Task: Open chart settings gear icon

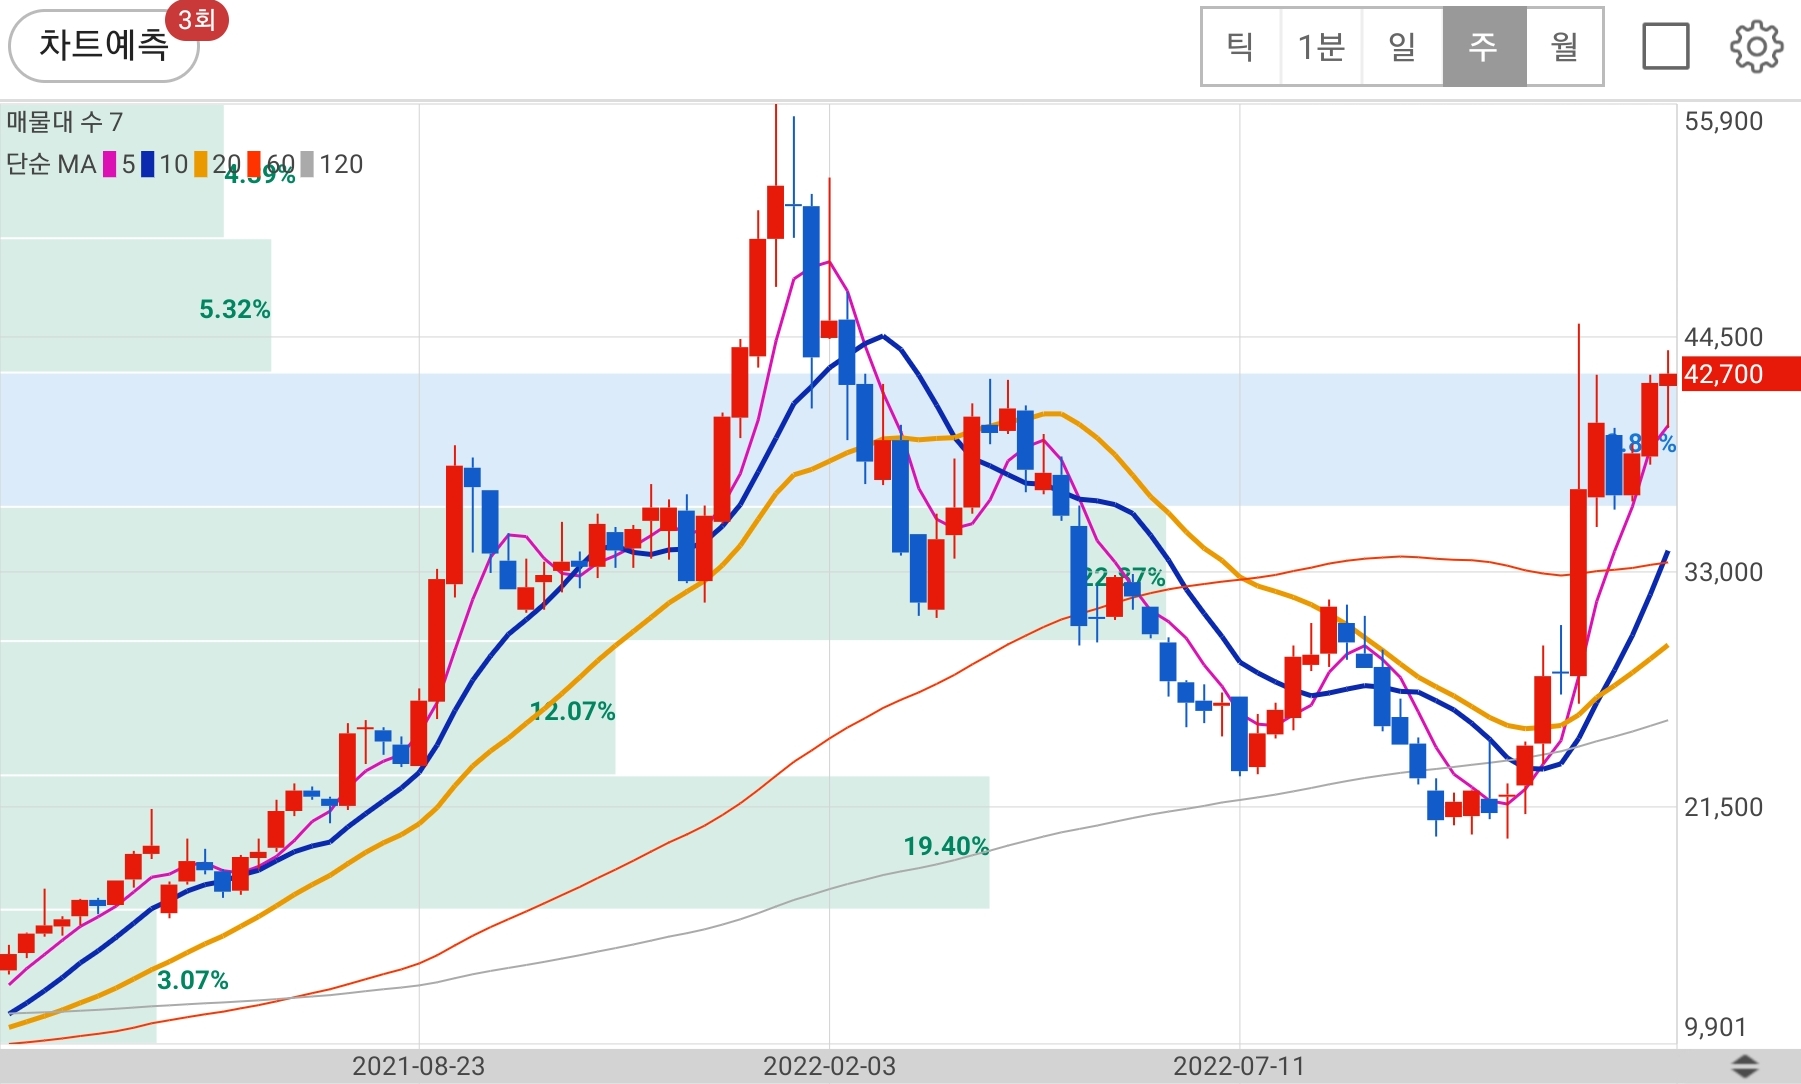Action: (x=1756, y=46)
